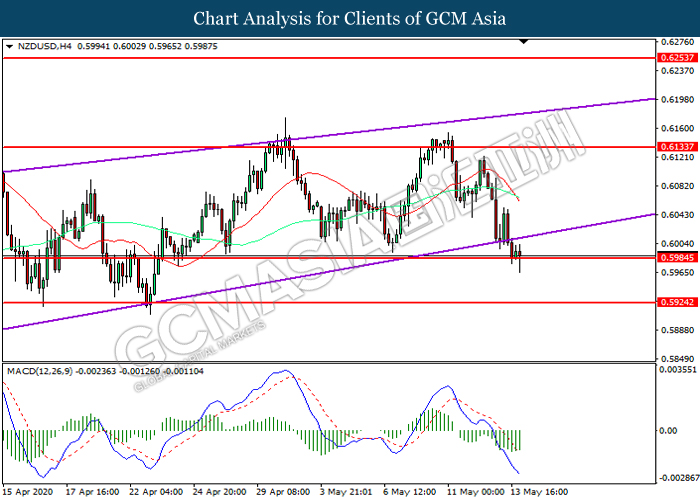Click the 0.62760 top price axis label
This screenshot has width=700, height=500.
pos(678,43)
